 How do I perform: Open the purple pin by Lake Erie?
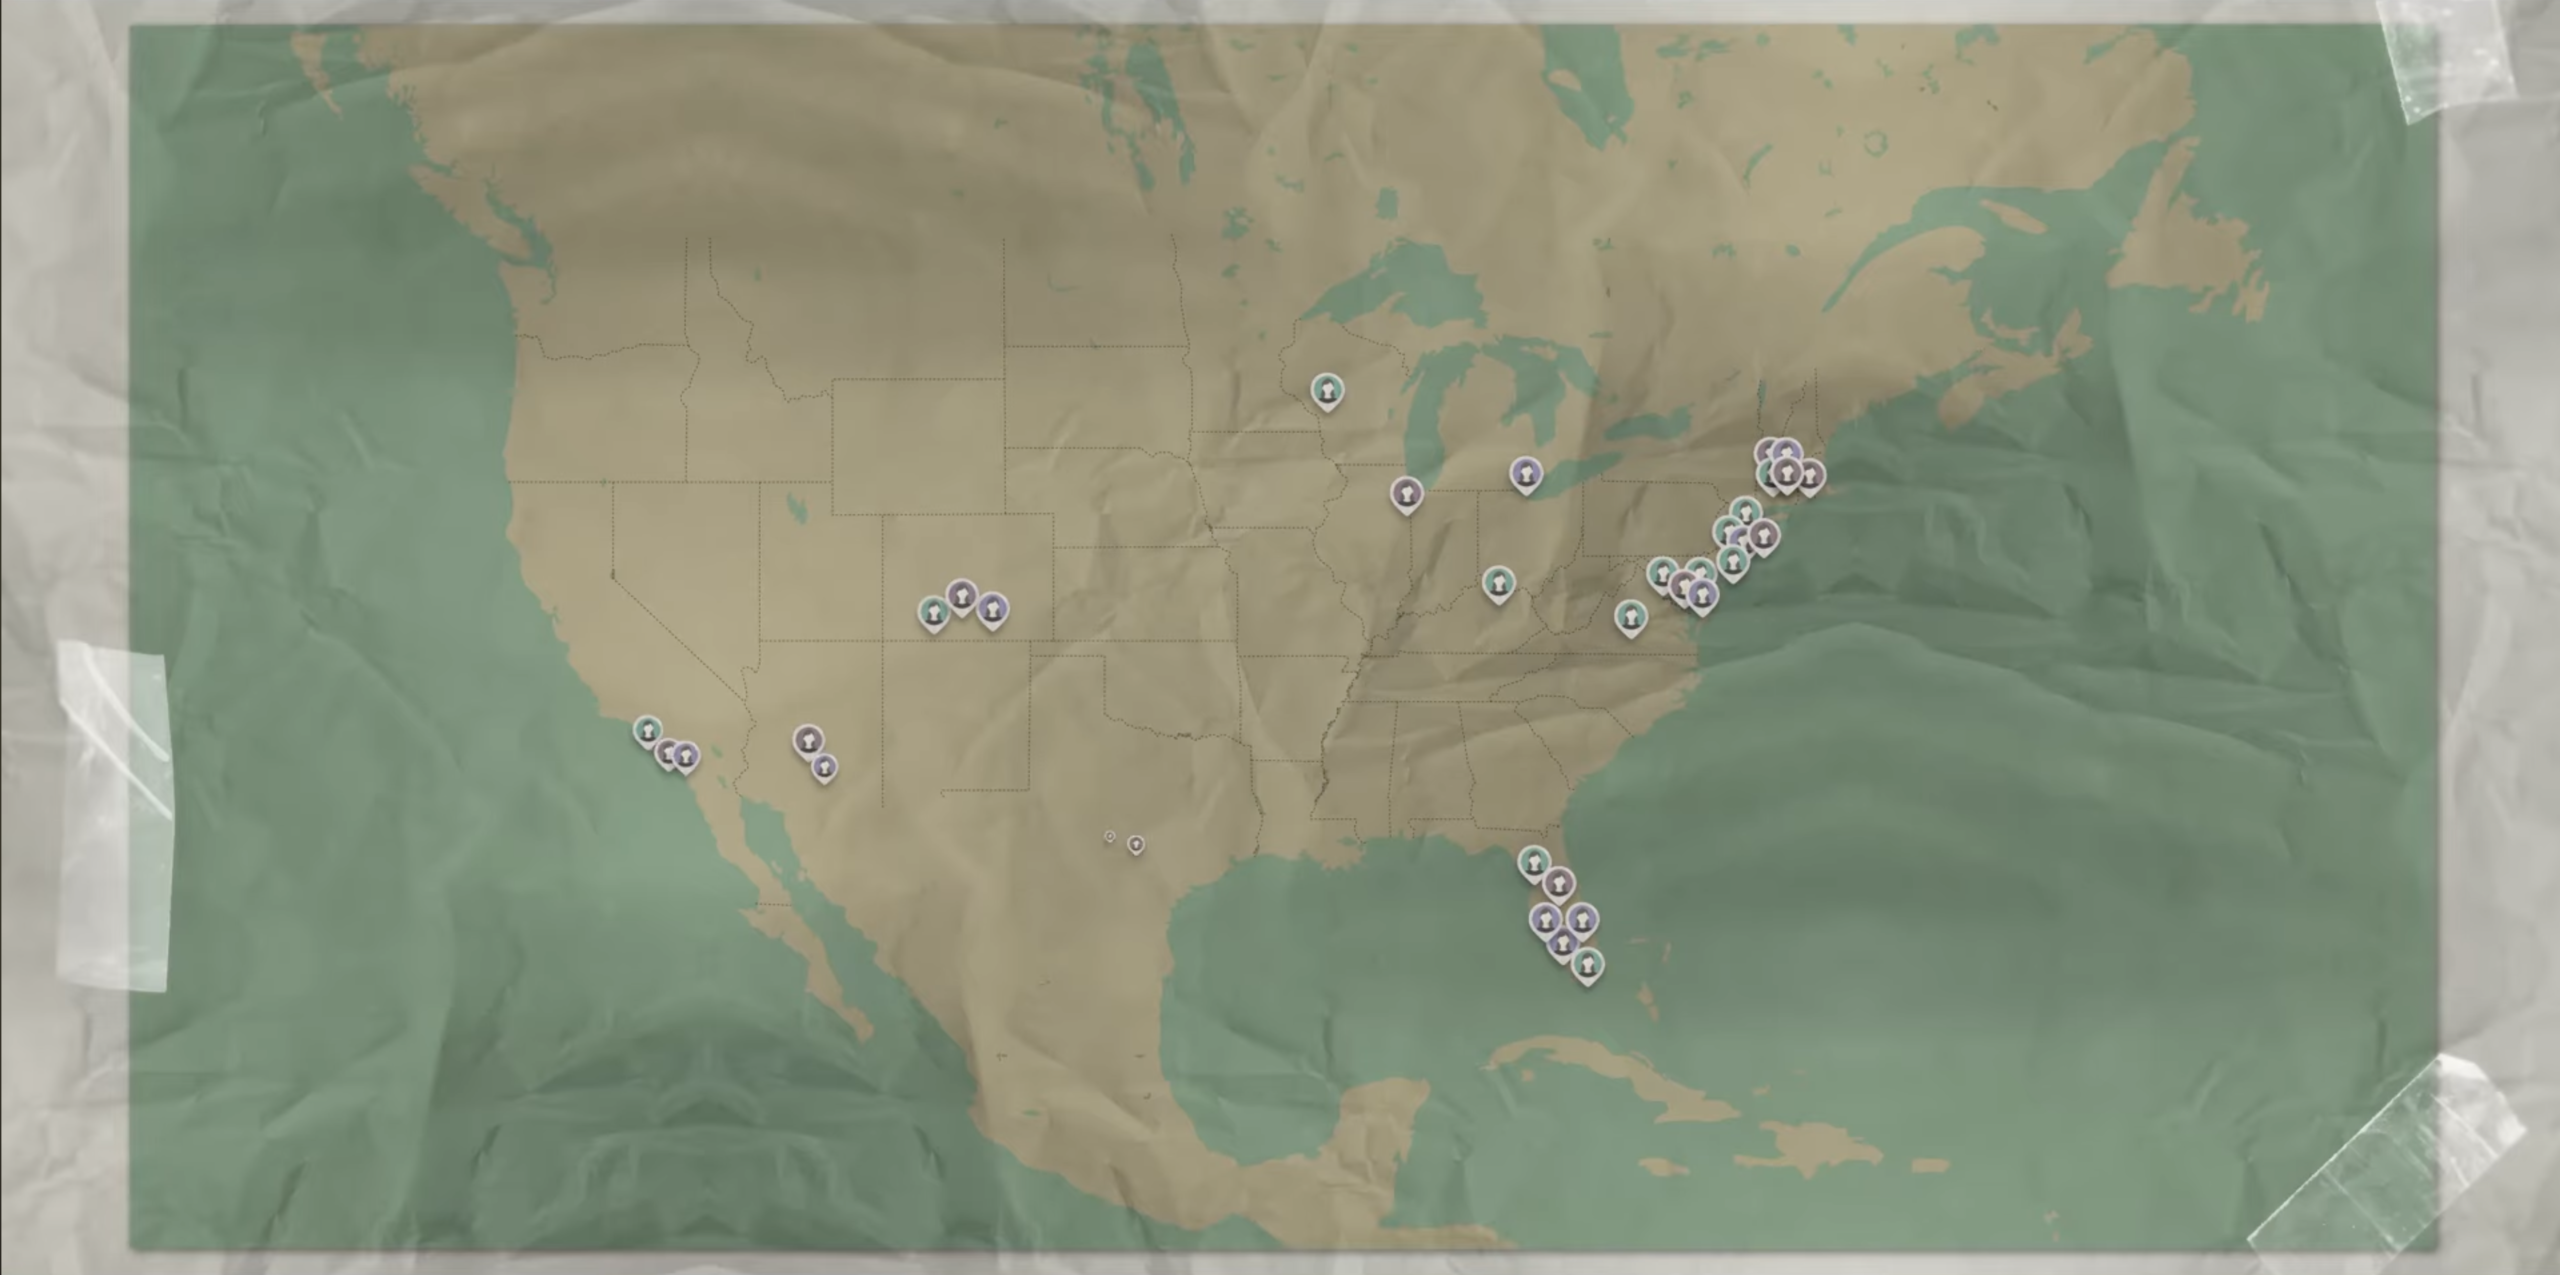(x=1525, y=472)
